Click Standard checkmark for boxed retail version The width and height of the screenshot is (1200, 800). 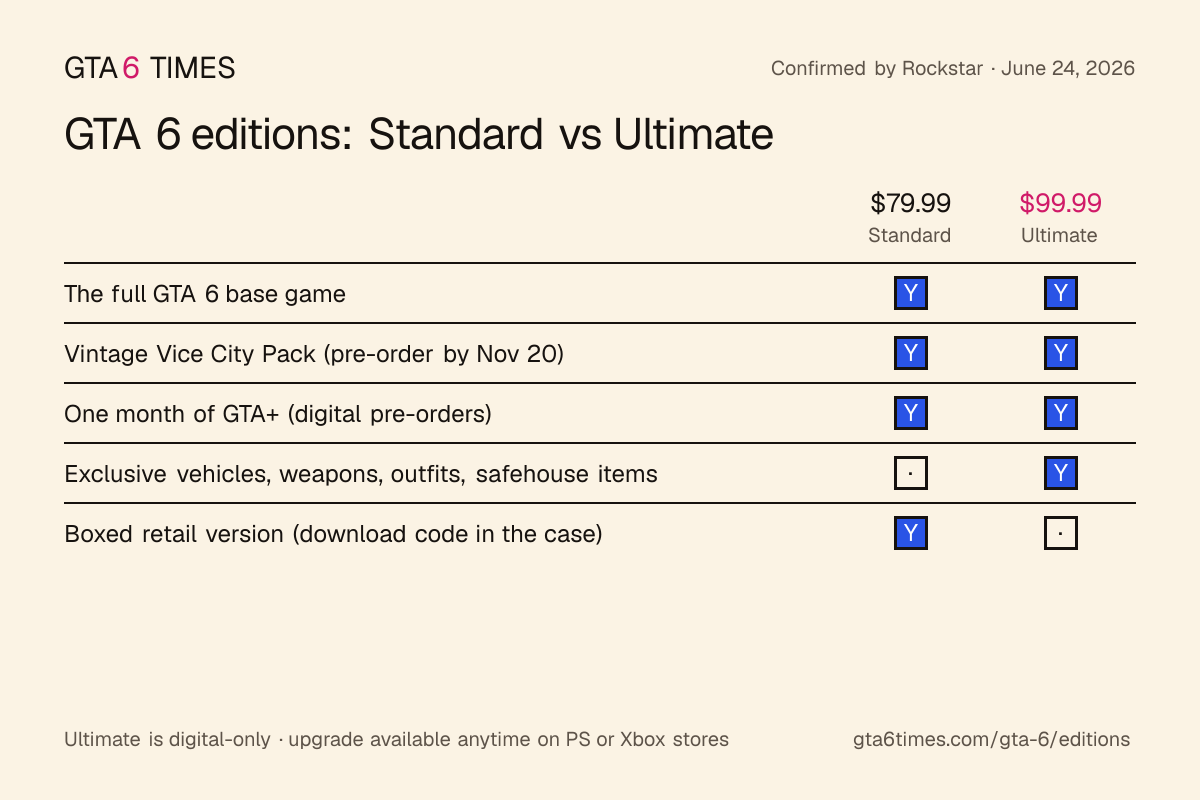coord(910,533)
